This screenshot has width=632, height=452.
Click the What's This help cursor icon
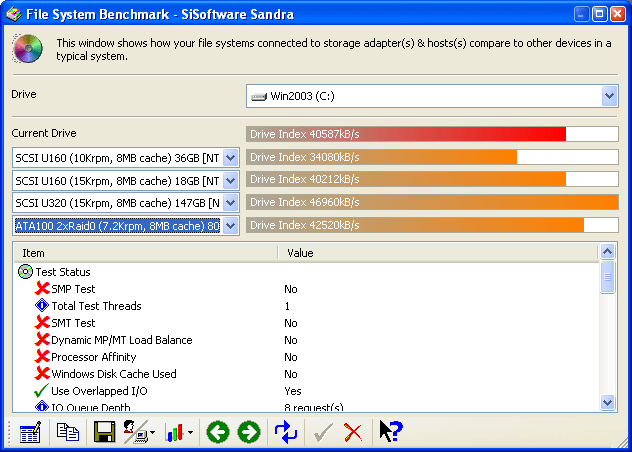tap(390, 432)
